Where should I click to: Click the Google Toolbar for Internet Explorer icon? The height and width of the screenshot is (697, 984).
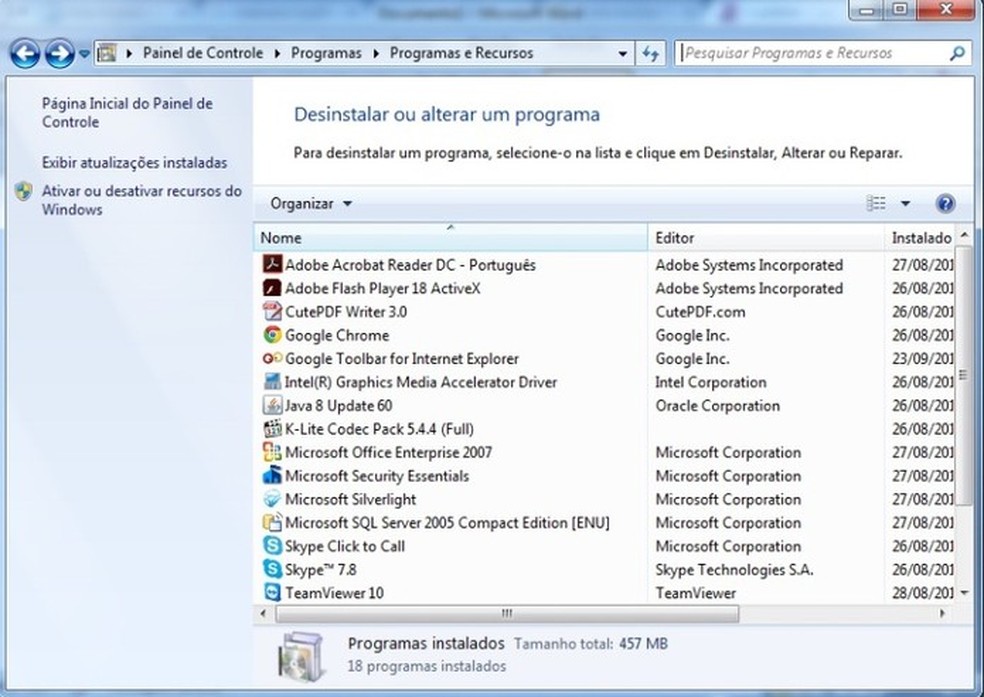[272, 358]
